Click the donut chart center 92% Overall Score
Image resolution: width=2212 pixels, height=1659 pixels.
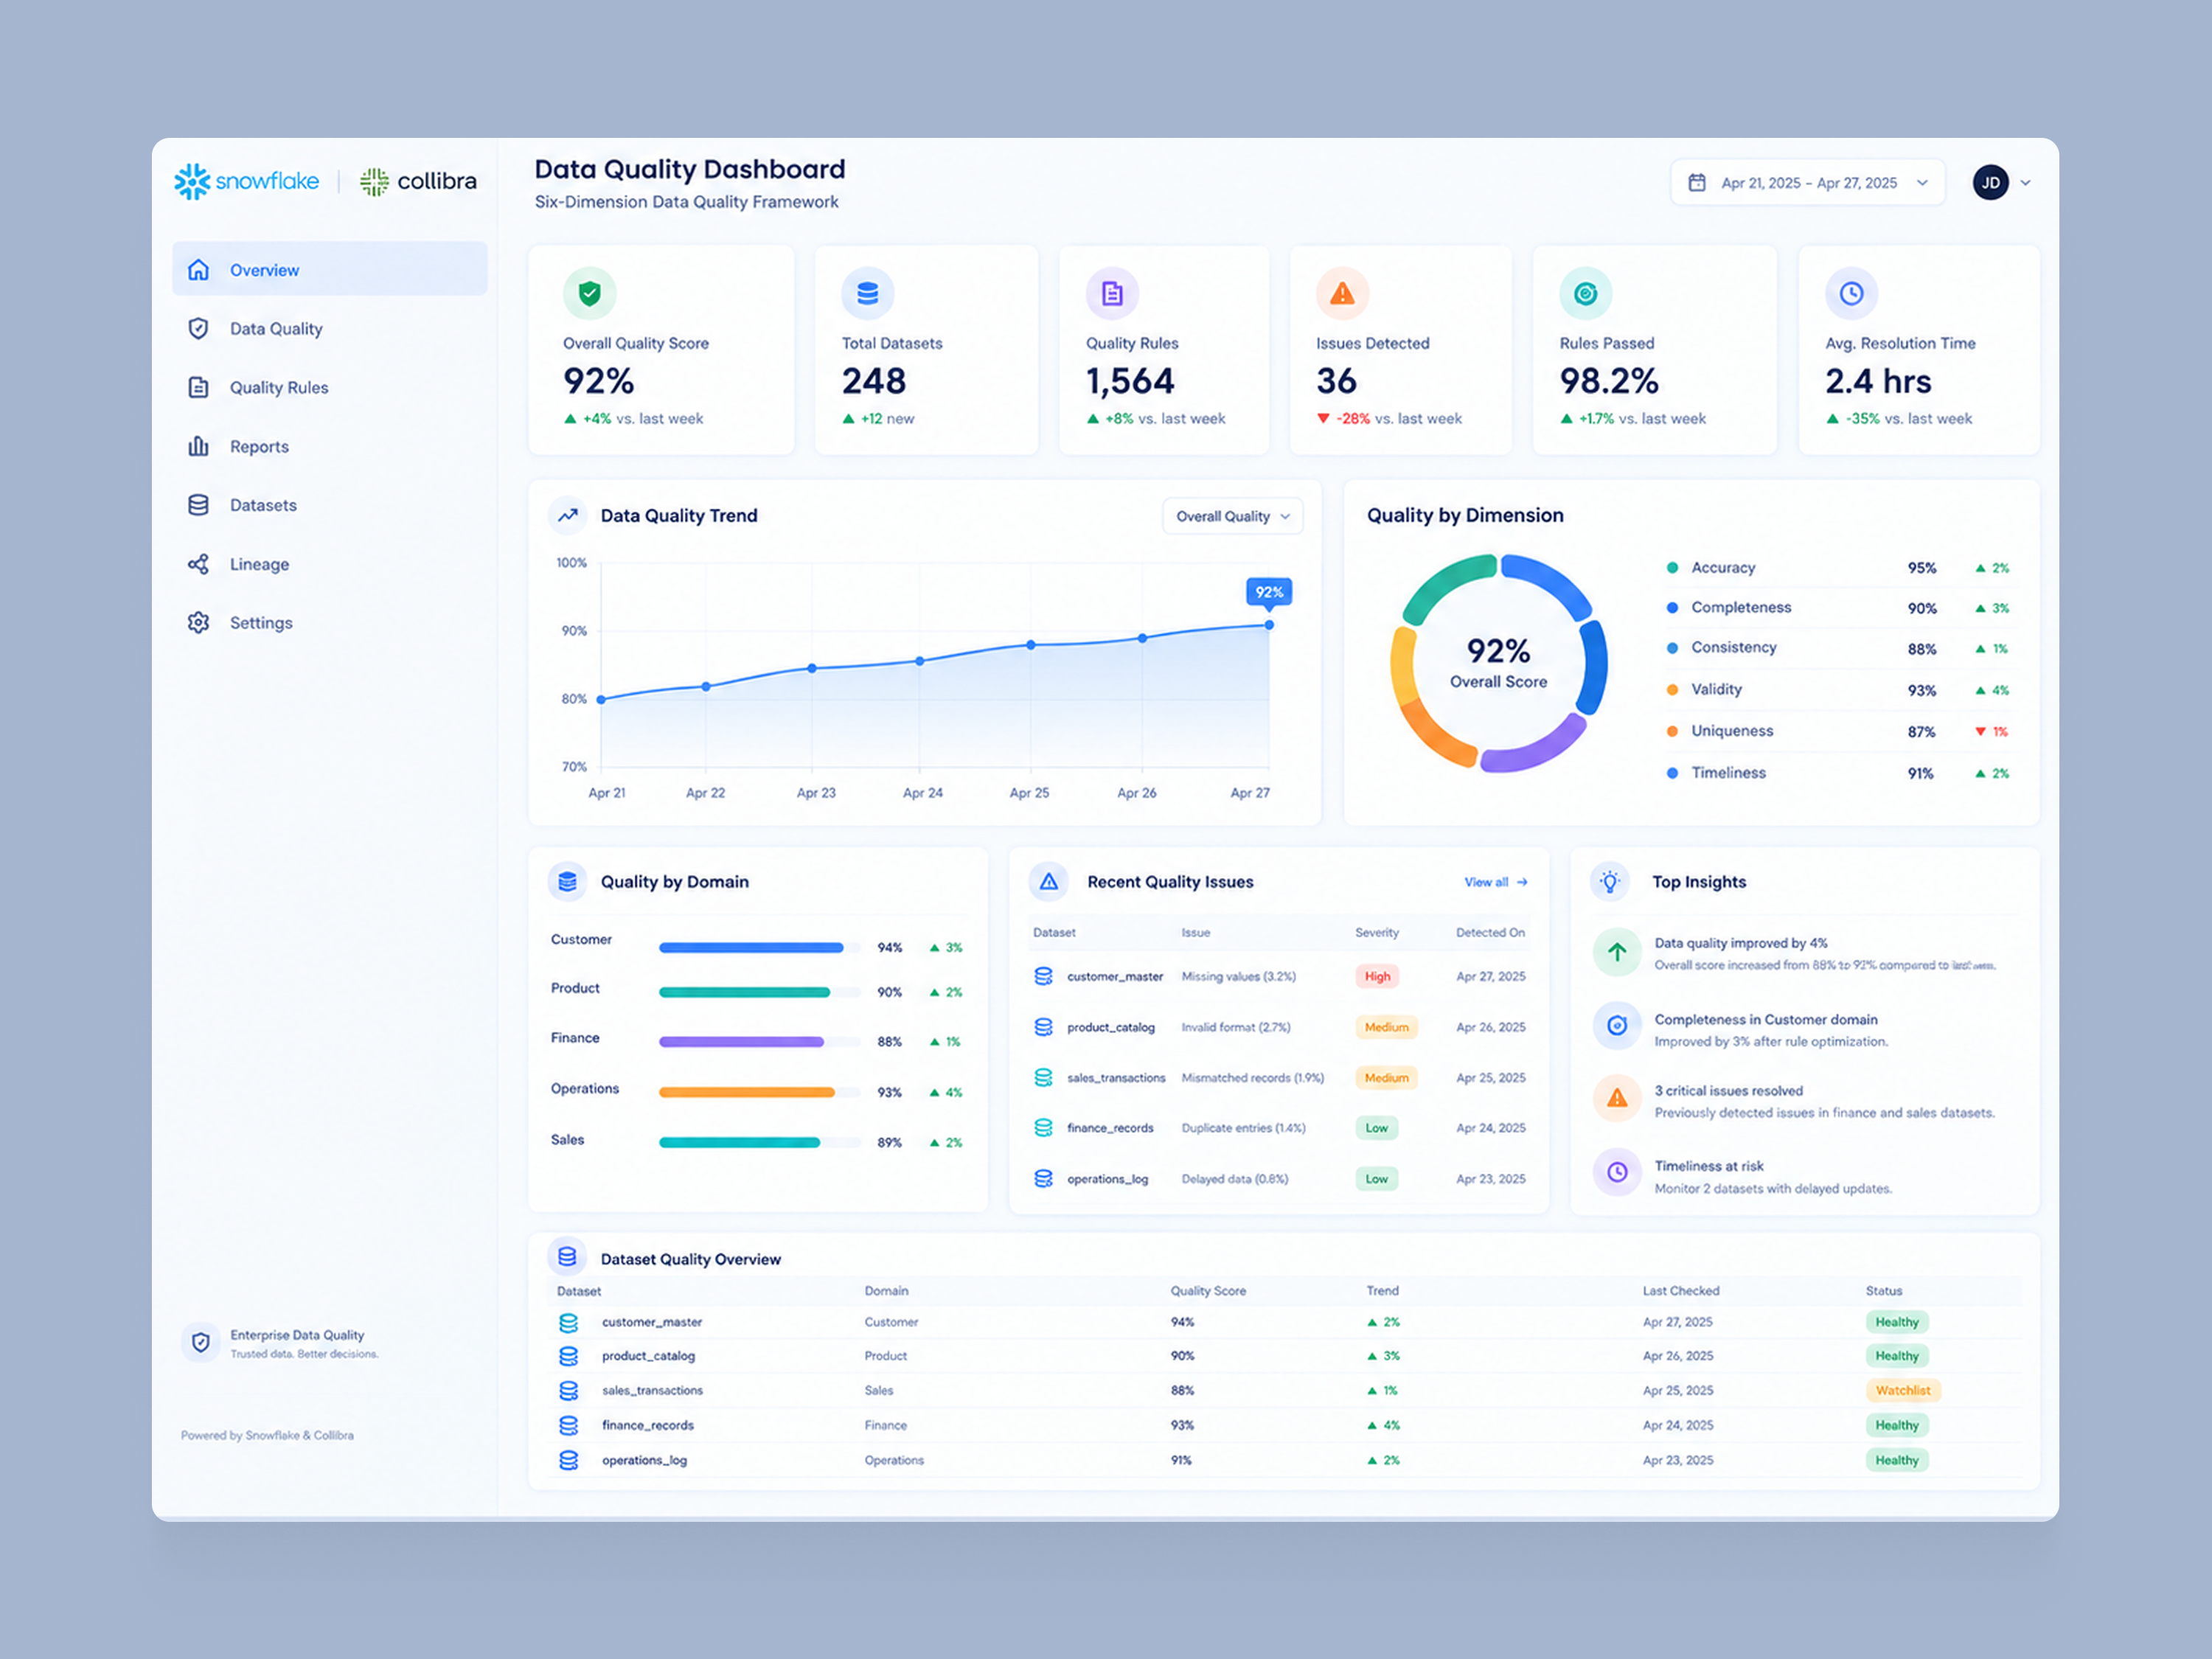(x=1498, y=663)
